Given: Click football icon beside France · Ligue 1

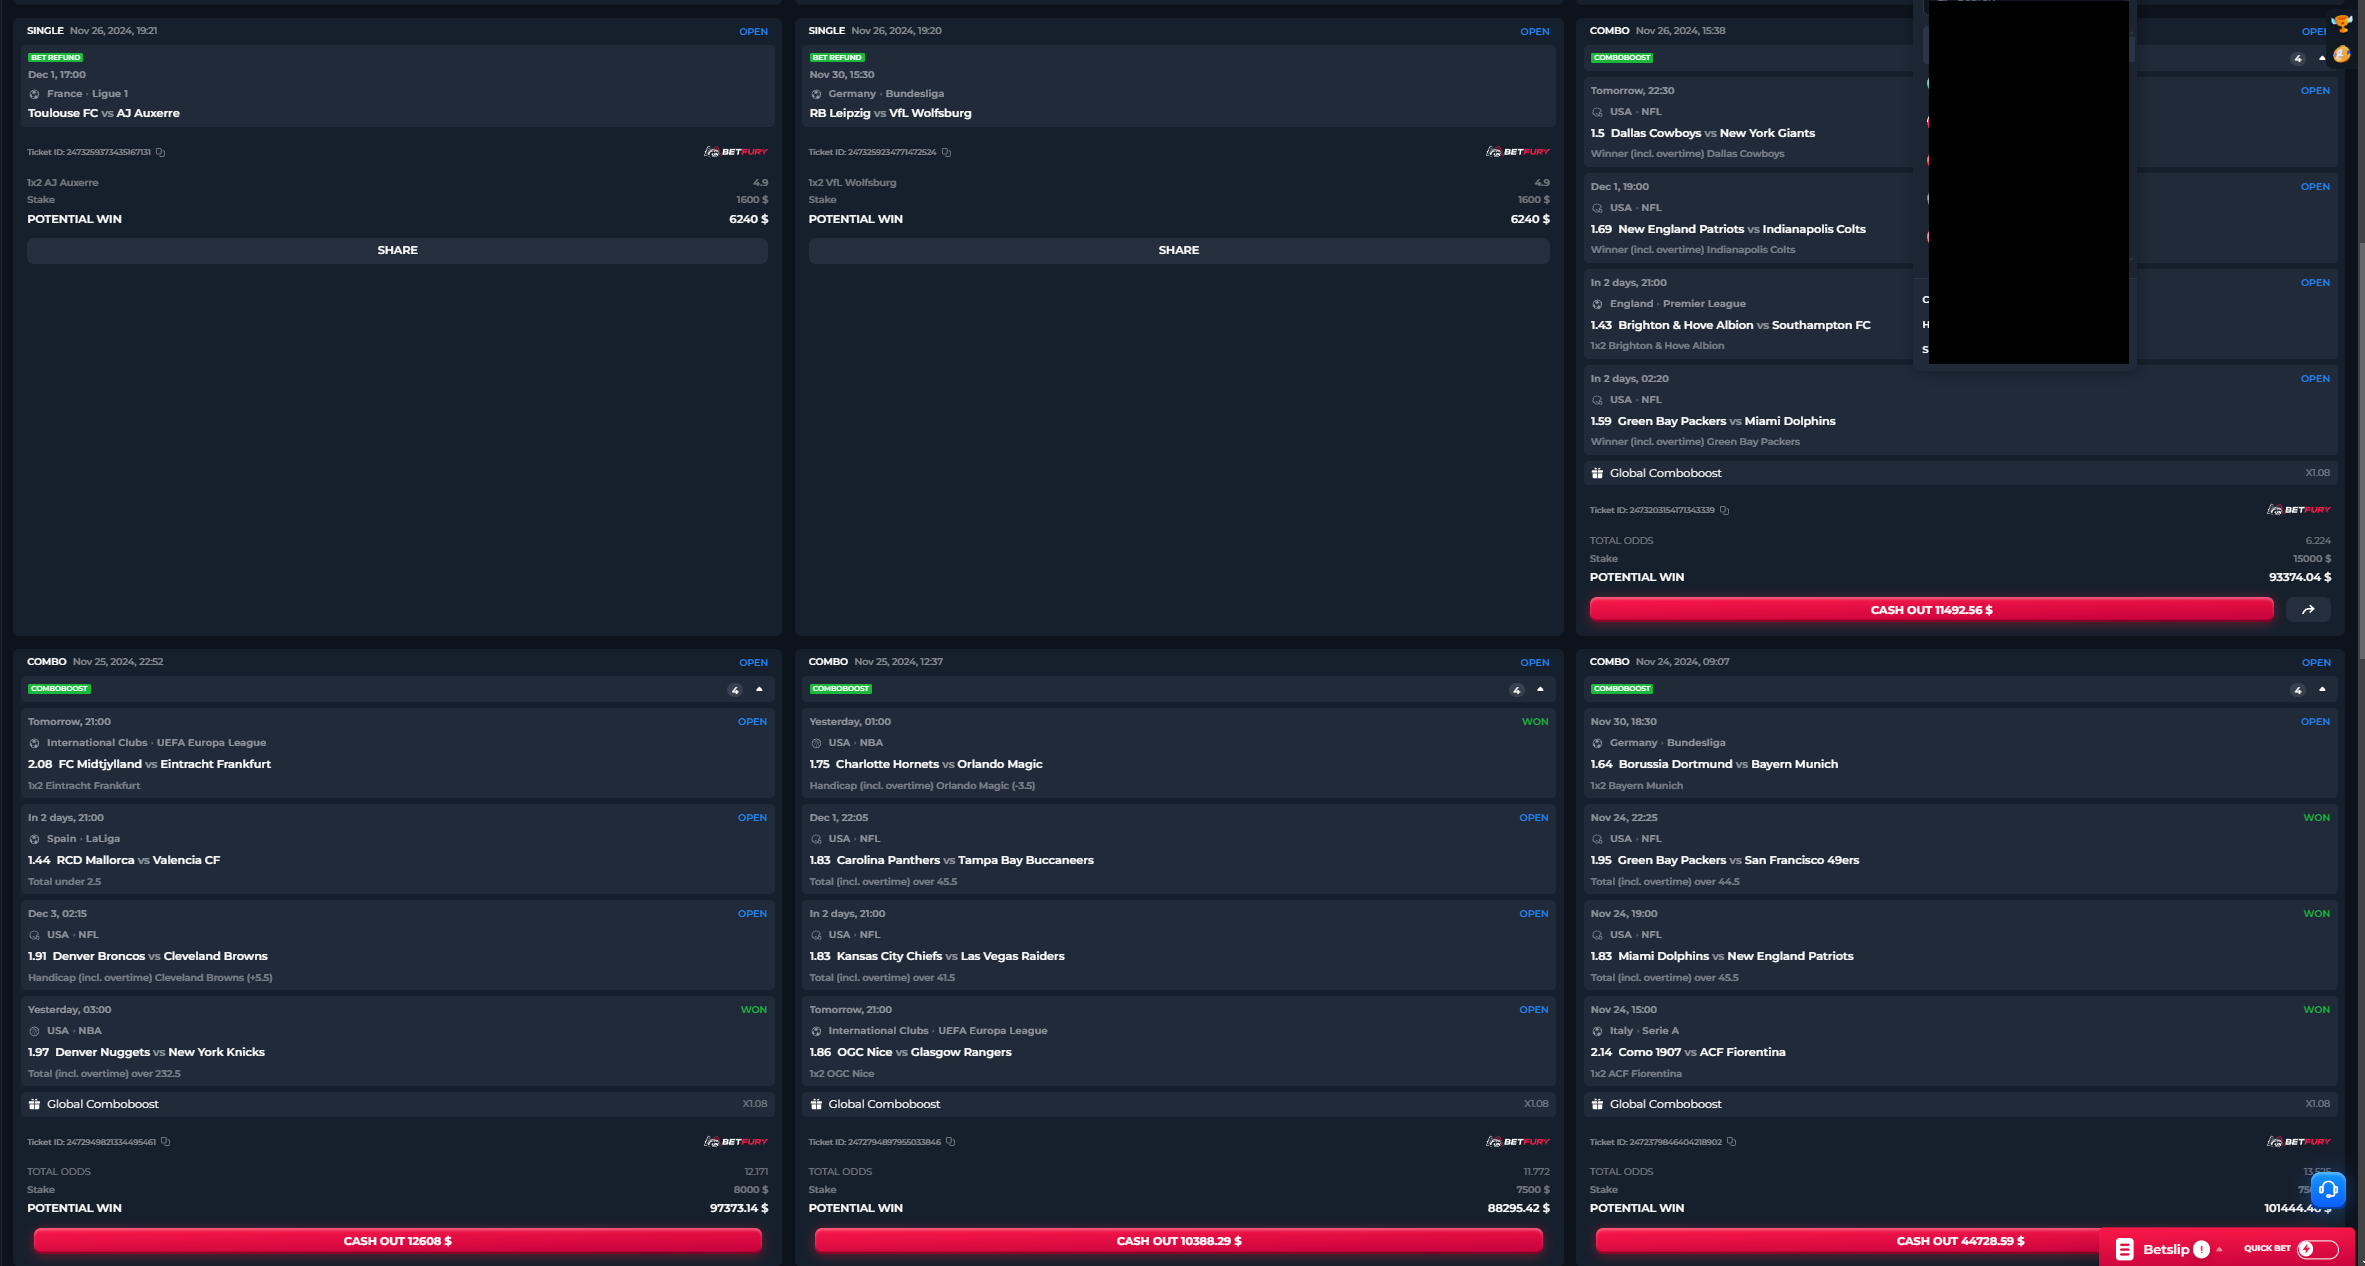Looking at the screenshot, I should click(x=34, y=94).
